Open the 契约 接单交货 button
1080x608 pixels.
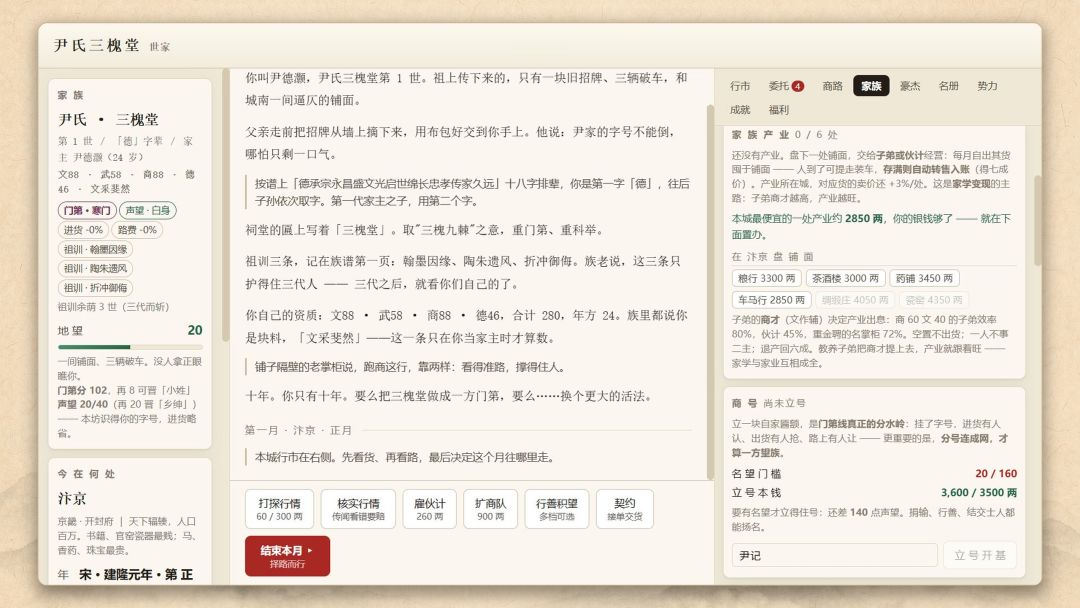(x=624, y=509)
